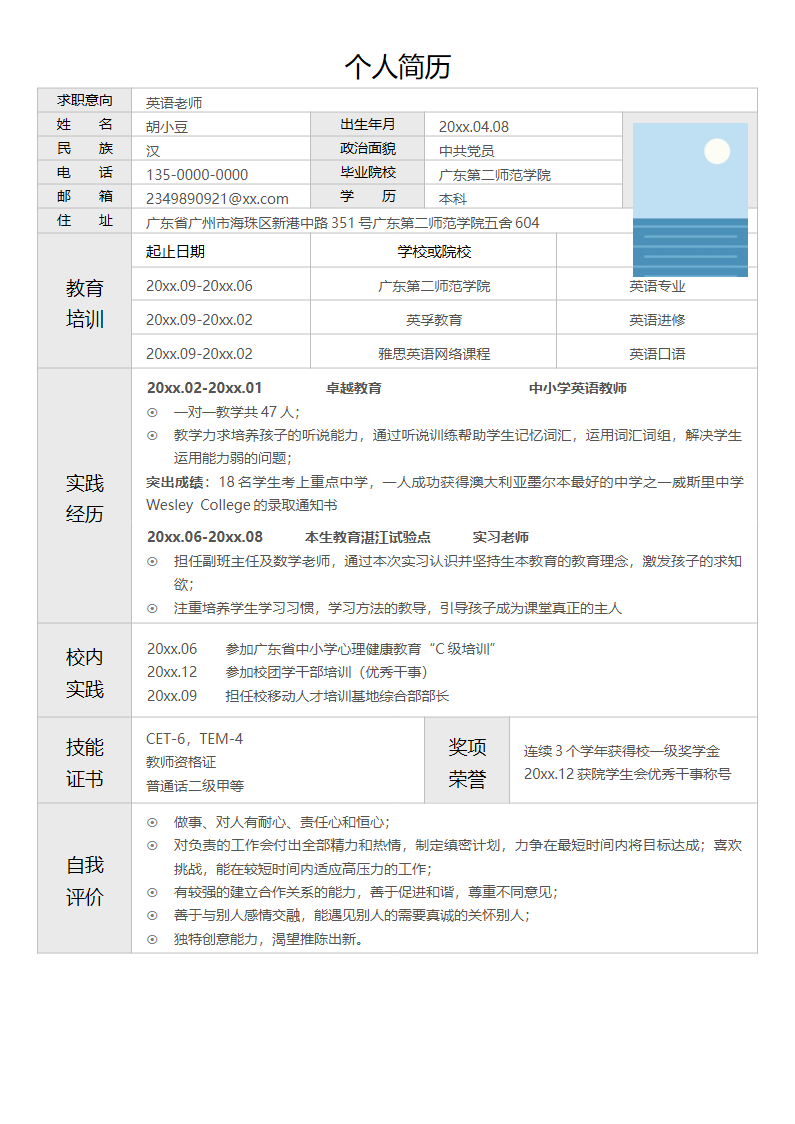The width and height of the screenshot is (795, 1124).
Task: Click the 突出成绩 achievement text
Action: pos(444,493)
